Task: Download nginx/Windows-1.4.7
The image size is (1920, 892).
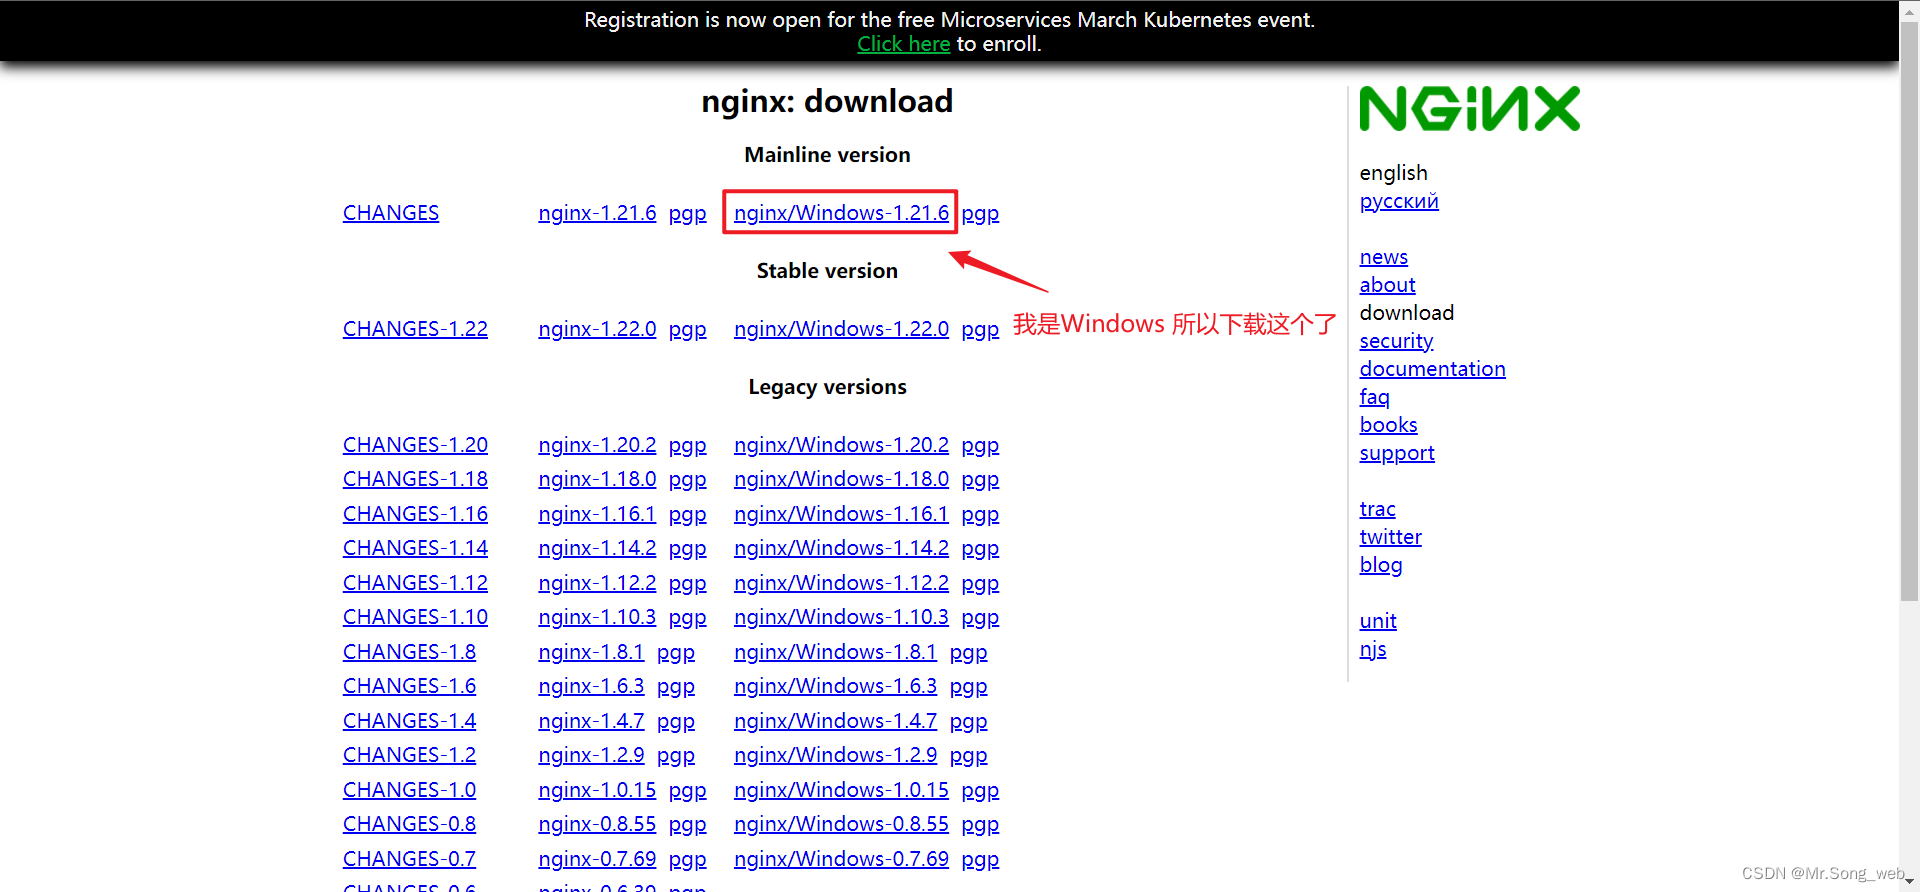Action: [835, 721]
